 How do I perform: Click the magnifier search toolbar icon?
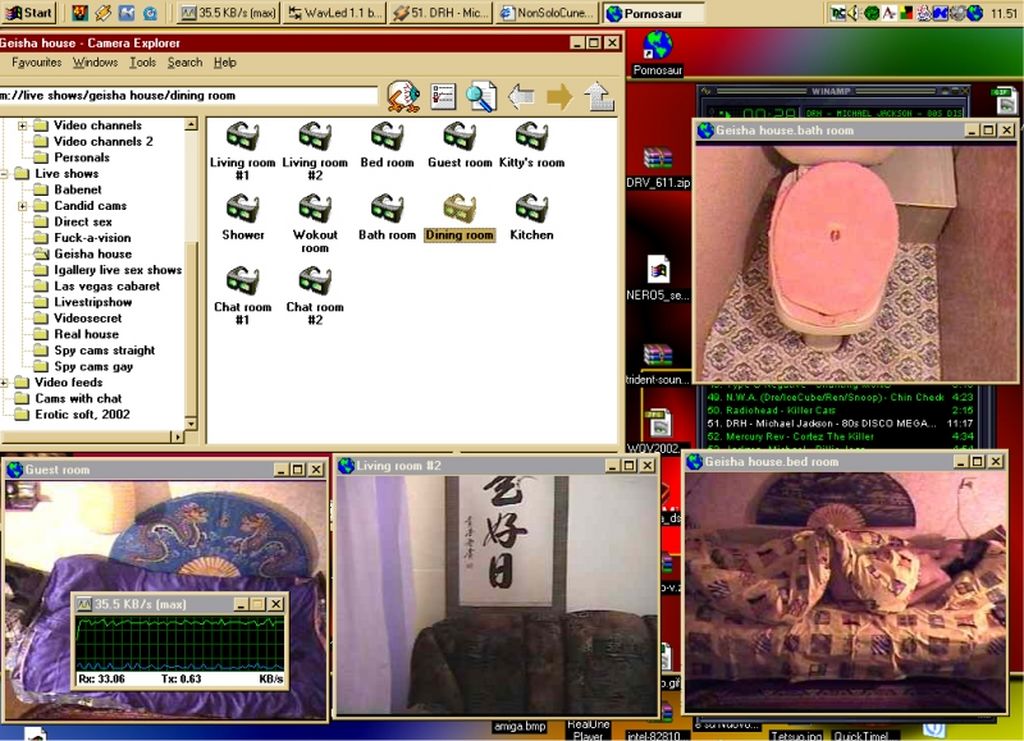pos(481,97)
